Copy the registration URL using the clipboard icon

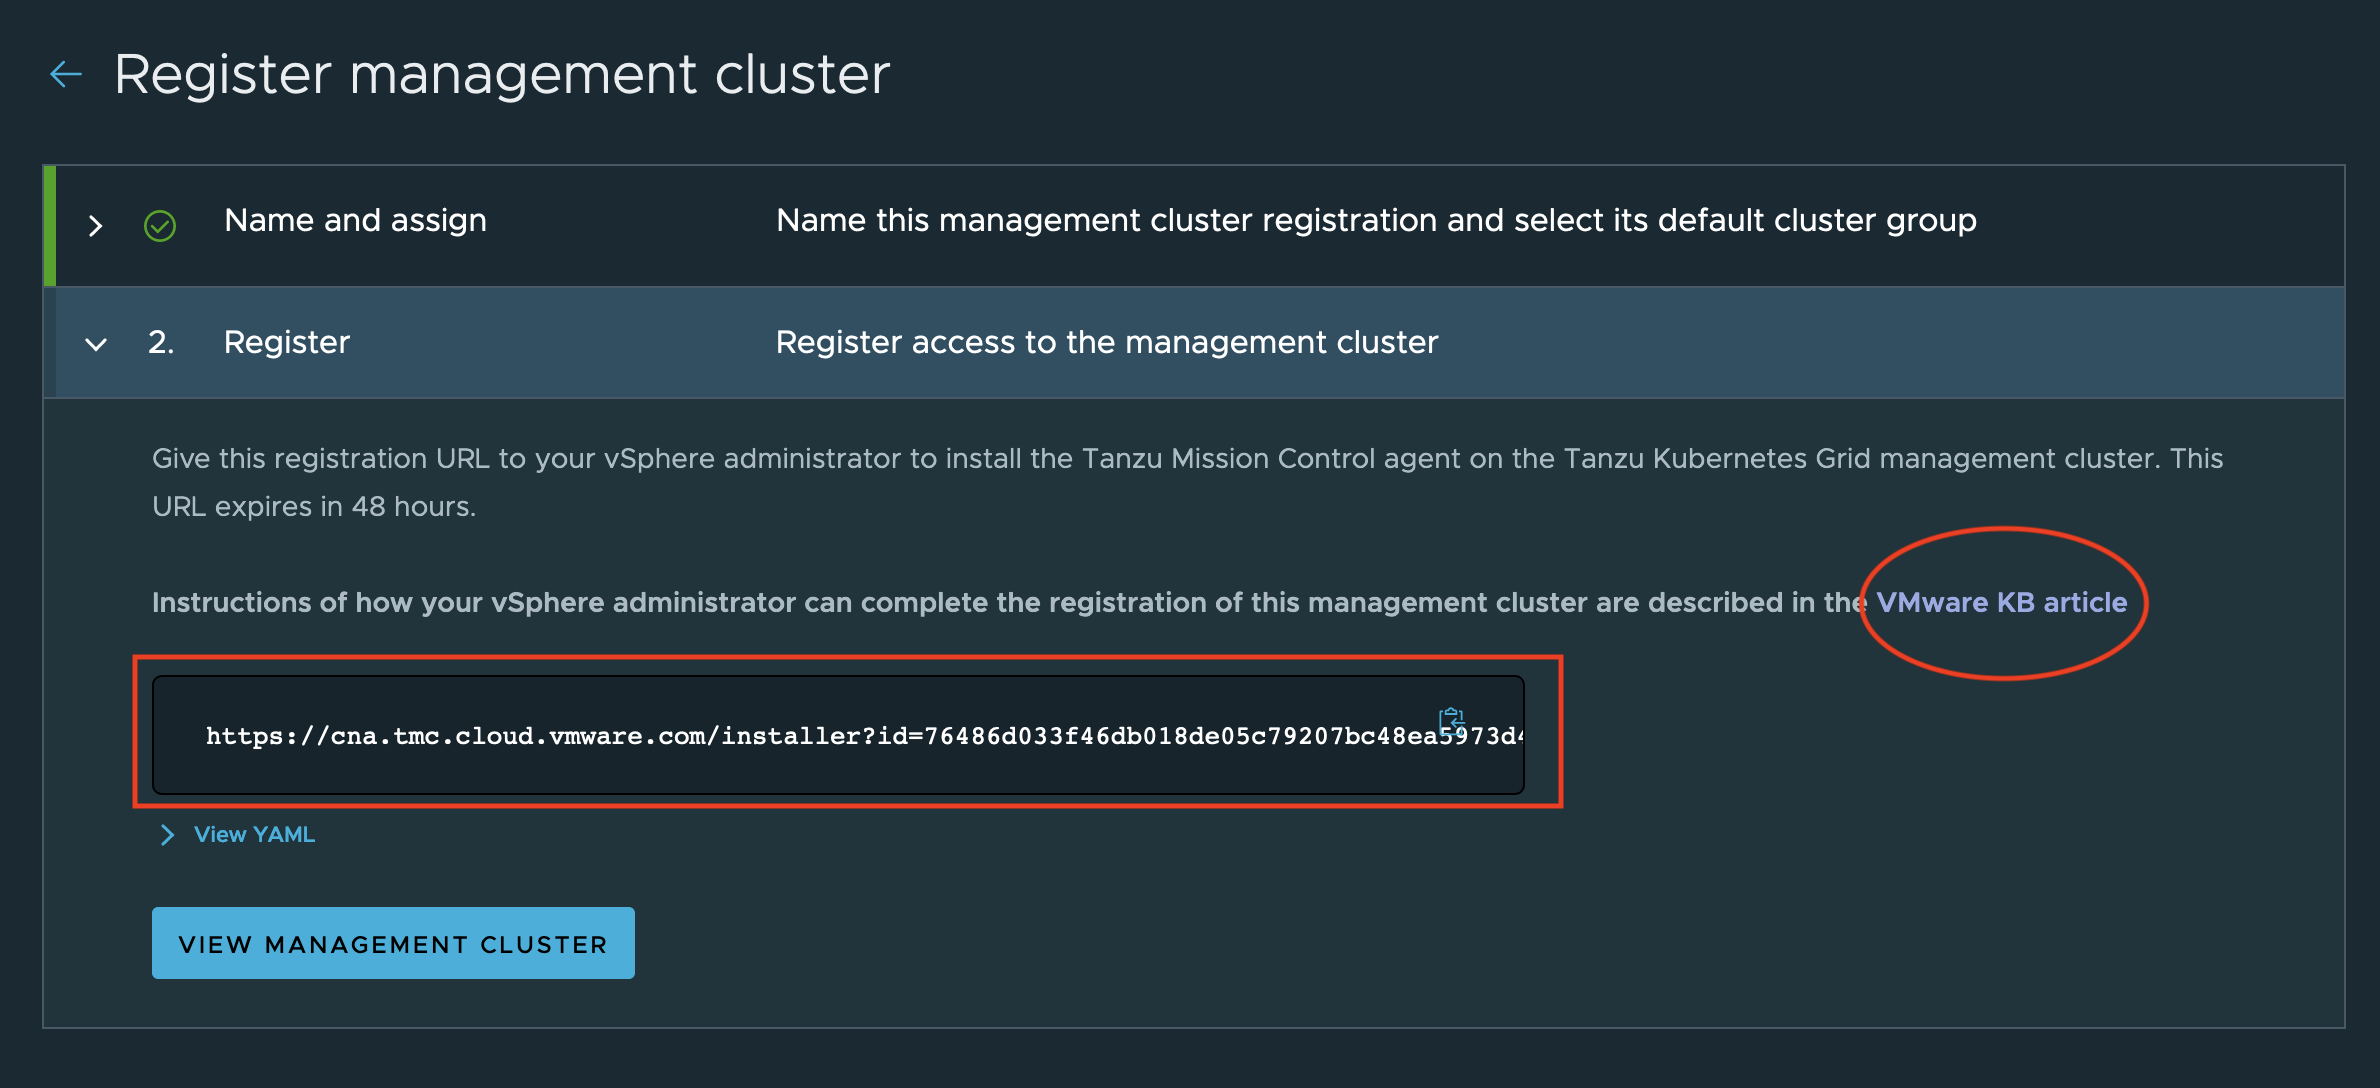coord(1449,720)
